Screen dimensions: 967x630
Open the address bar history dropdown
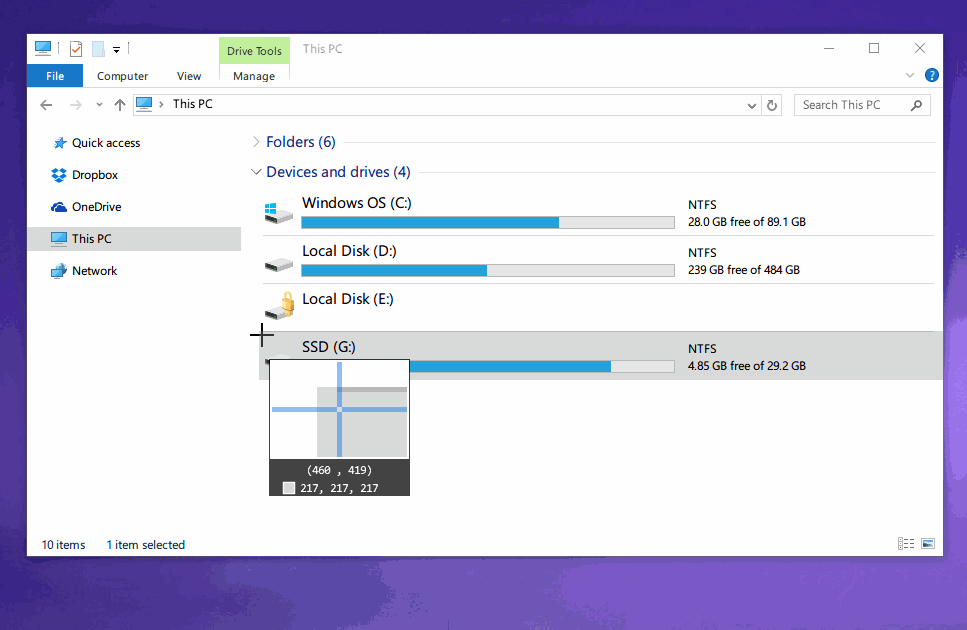[751, 104]
